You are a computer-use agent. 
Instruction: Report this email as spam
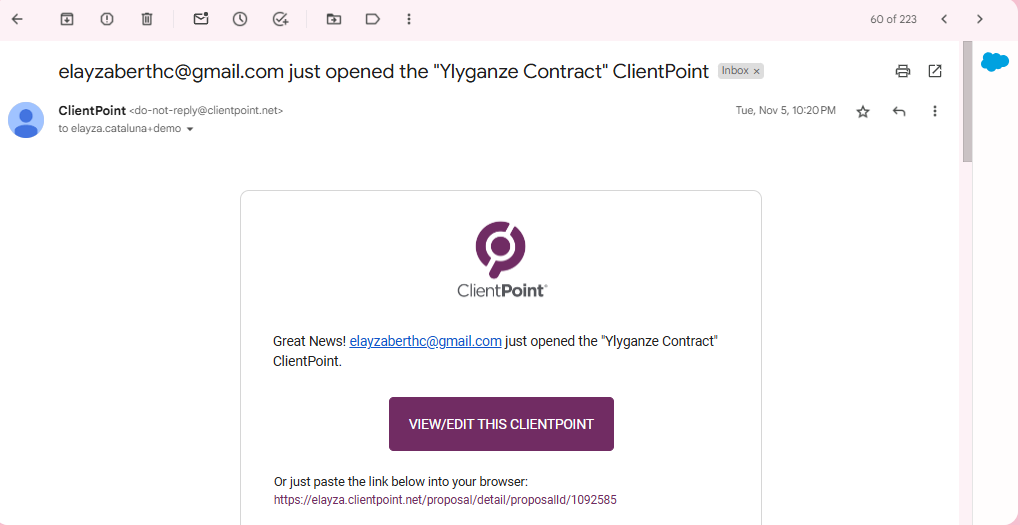point(107,20)
